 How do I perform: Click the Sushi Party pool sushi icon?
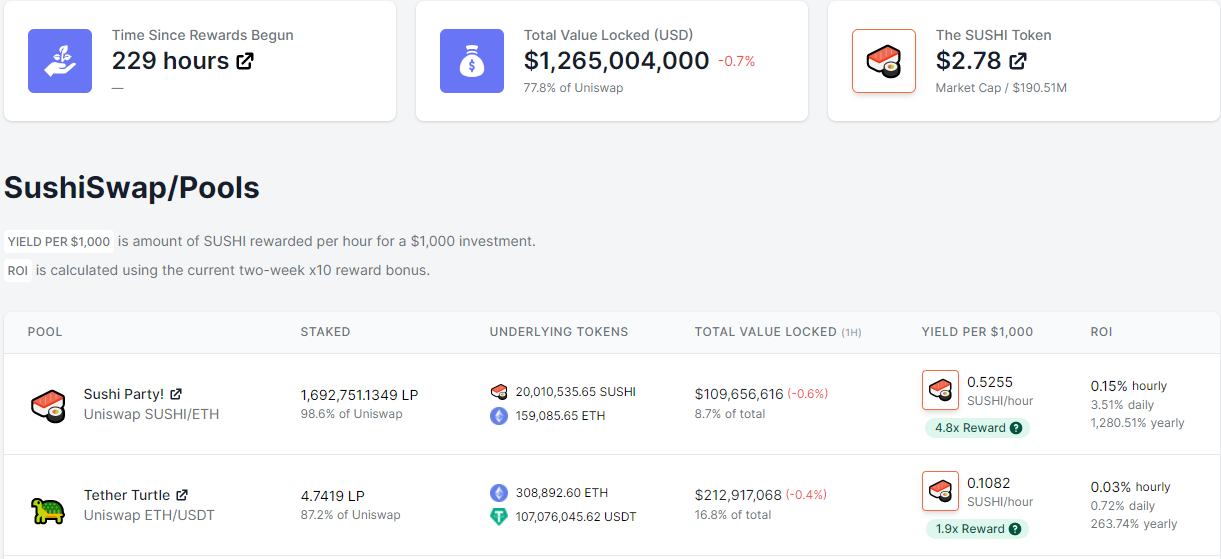pos(47,404)
